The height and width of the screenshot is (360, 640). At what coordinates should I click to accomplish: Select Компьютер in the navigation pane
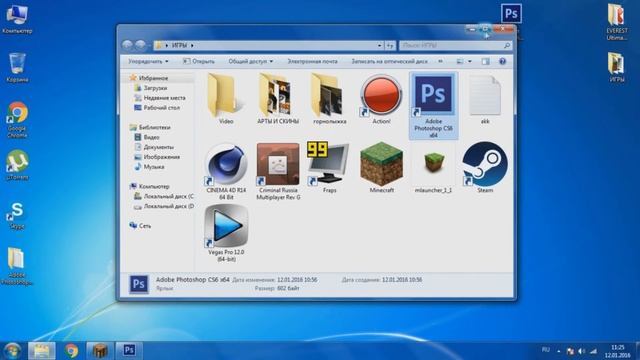click(x=154, y=186)
